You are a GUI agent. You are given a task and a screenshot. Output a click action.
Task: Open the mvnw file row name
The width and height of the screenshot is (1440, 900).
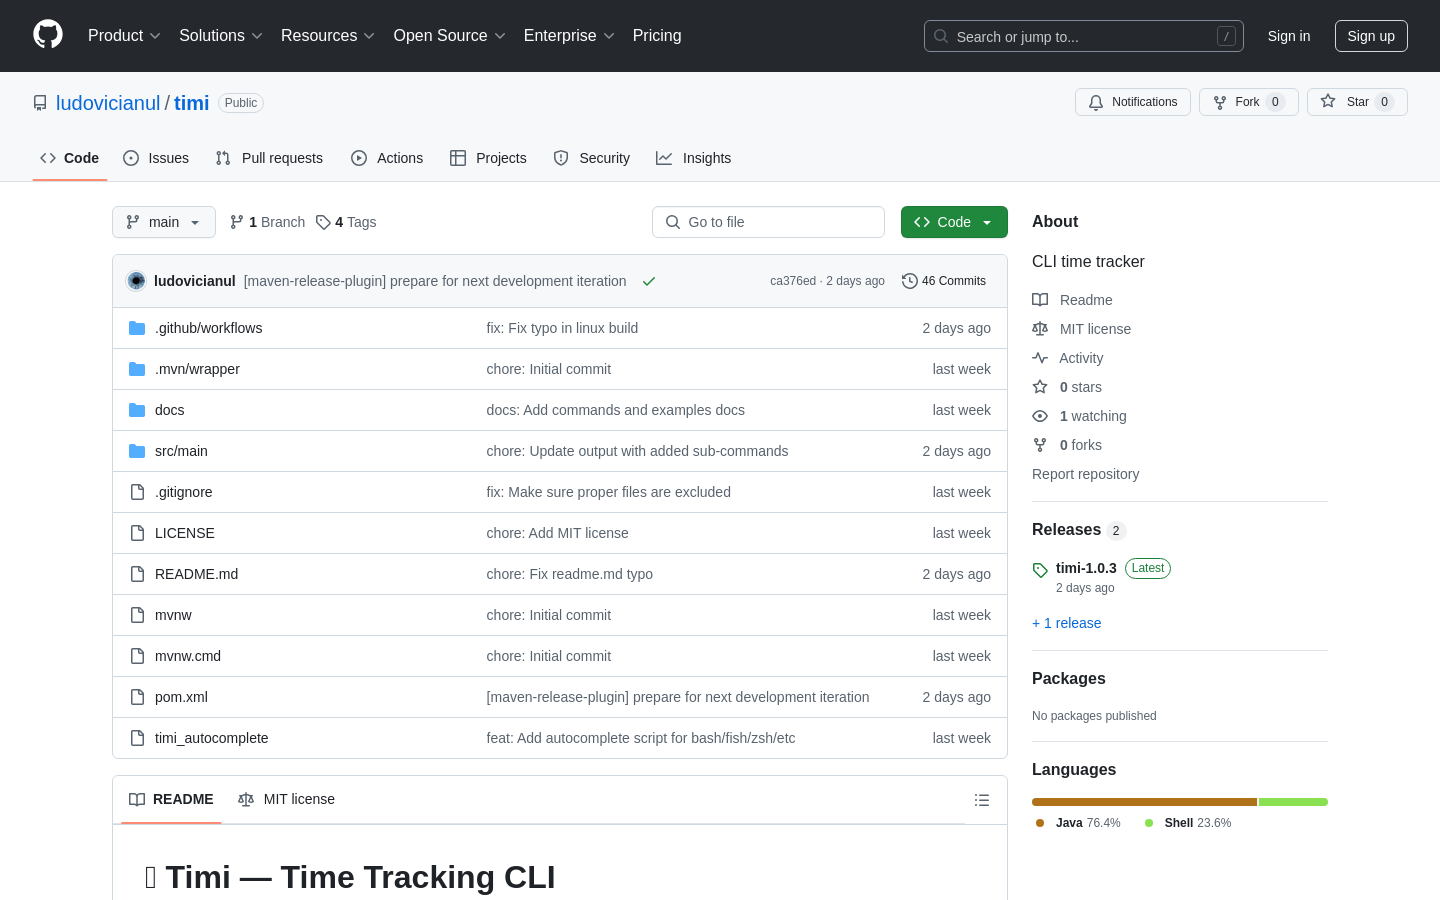click(173, 615)
